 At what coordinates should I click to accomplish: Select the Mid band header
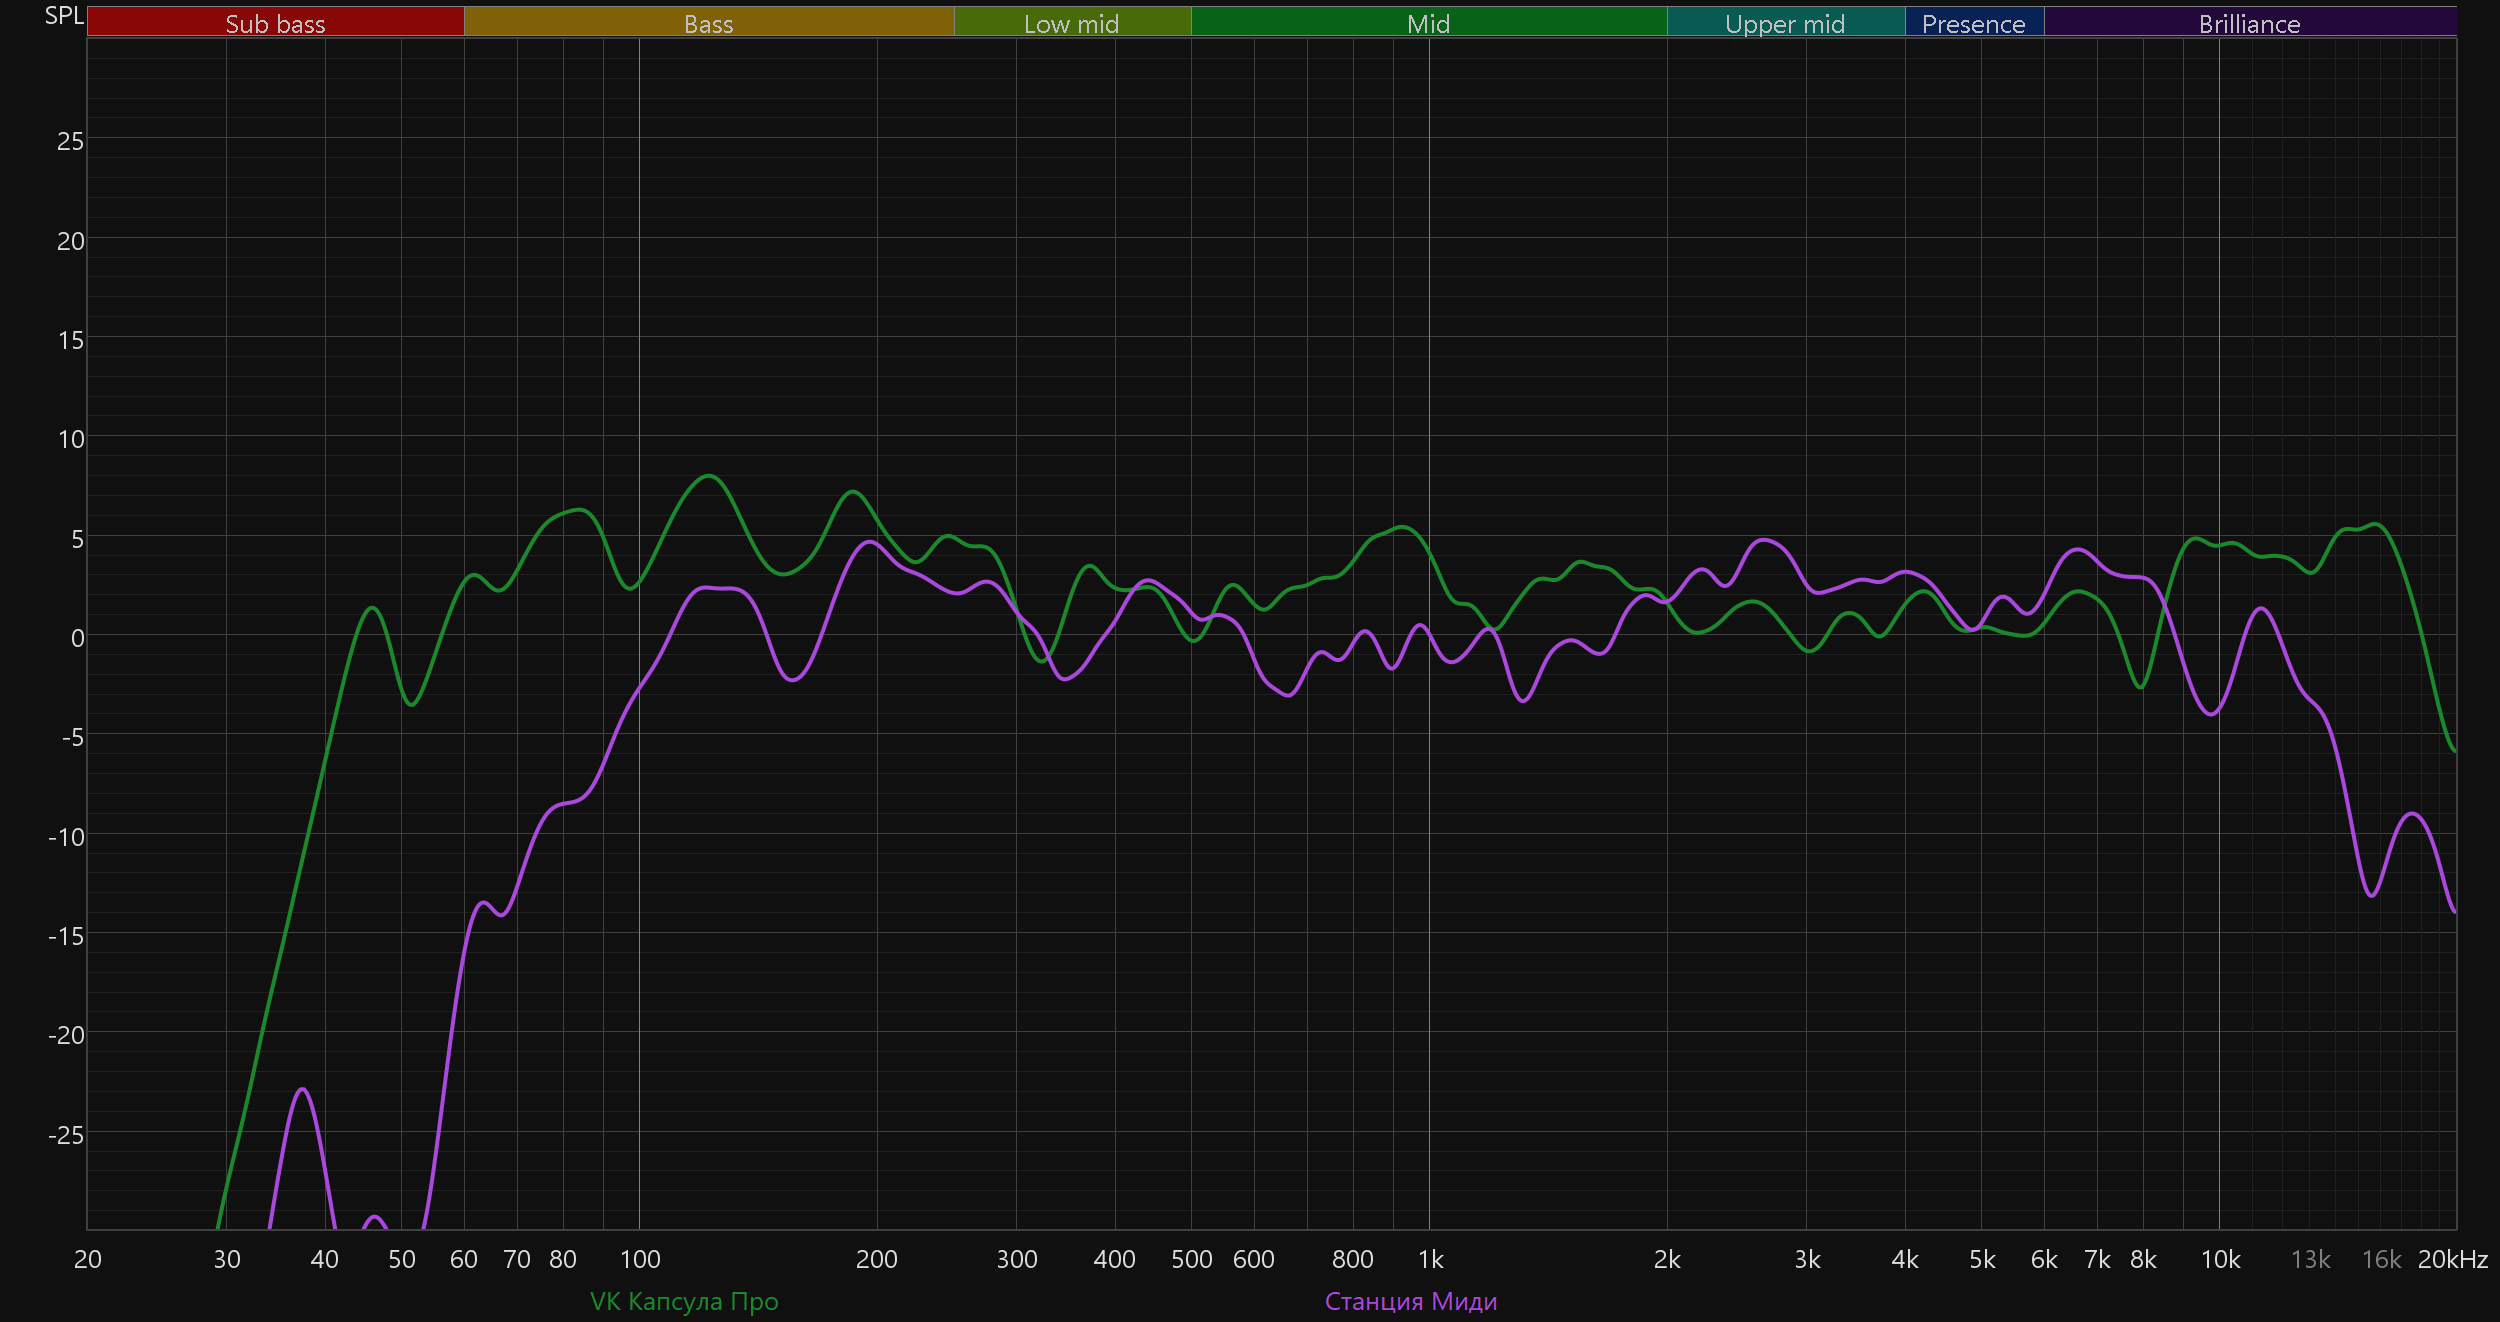1428,23
